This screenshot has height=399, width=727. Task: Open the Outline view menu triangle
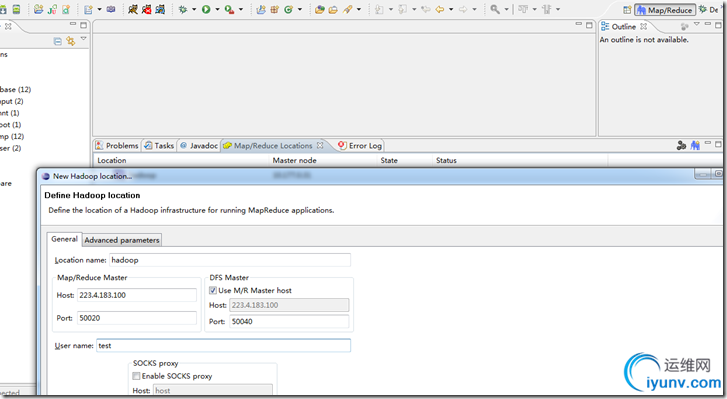pos(696,24)
